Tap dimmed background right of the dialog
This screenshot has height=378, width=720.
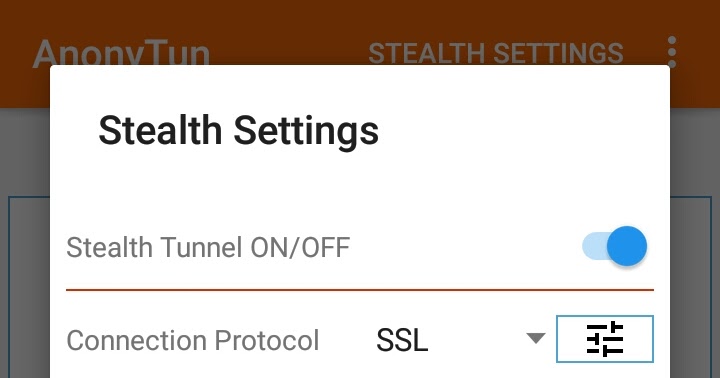(x=695, y=276)
